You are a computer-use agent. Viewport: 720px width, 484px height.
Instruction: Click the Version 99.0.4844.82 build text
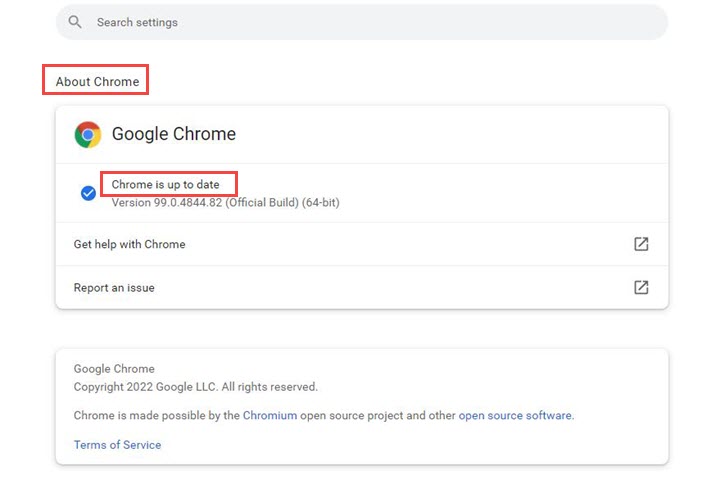[225, 202]
